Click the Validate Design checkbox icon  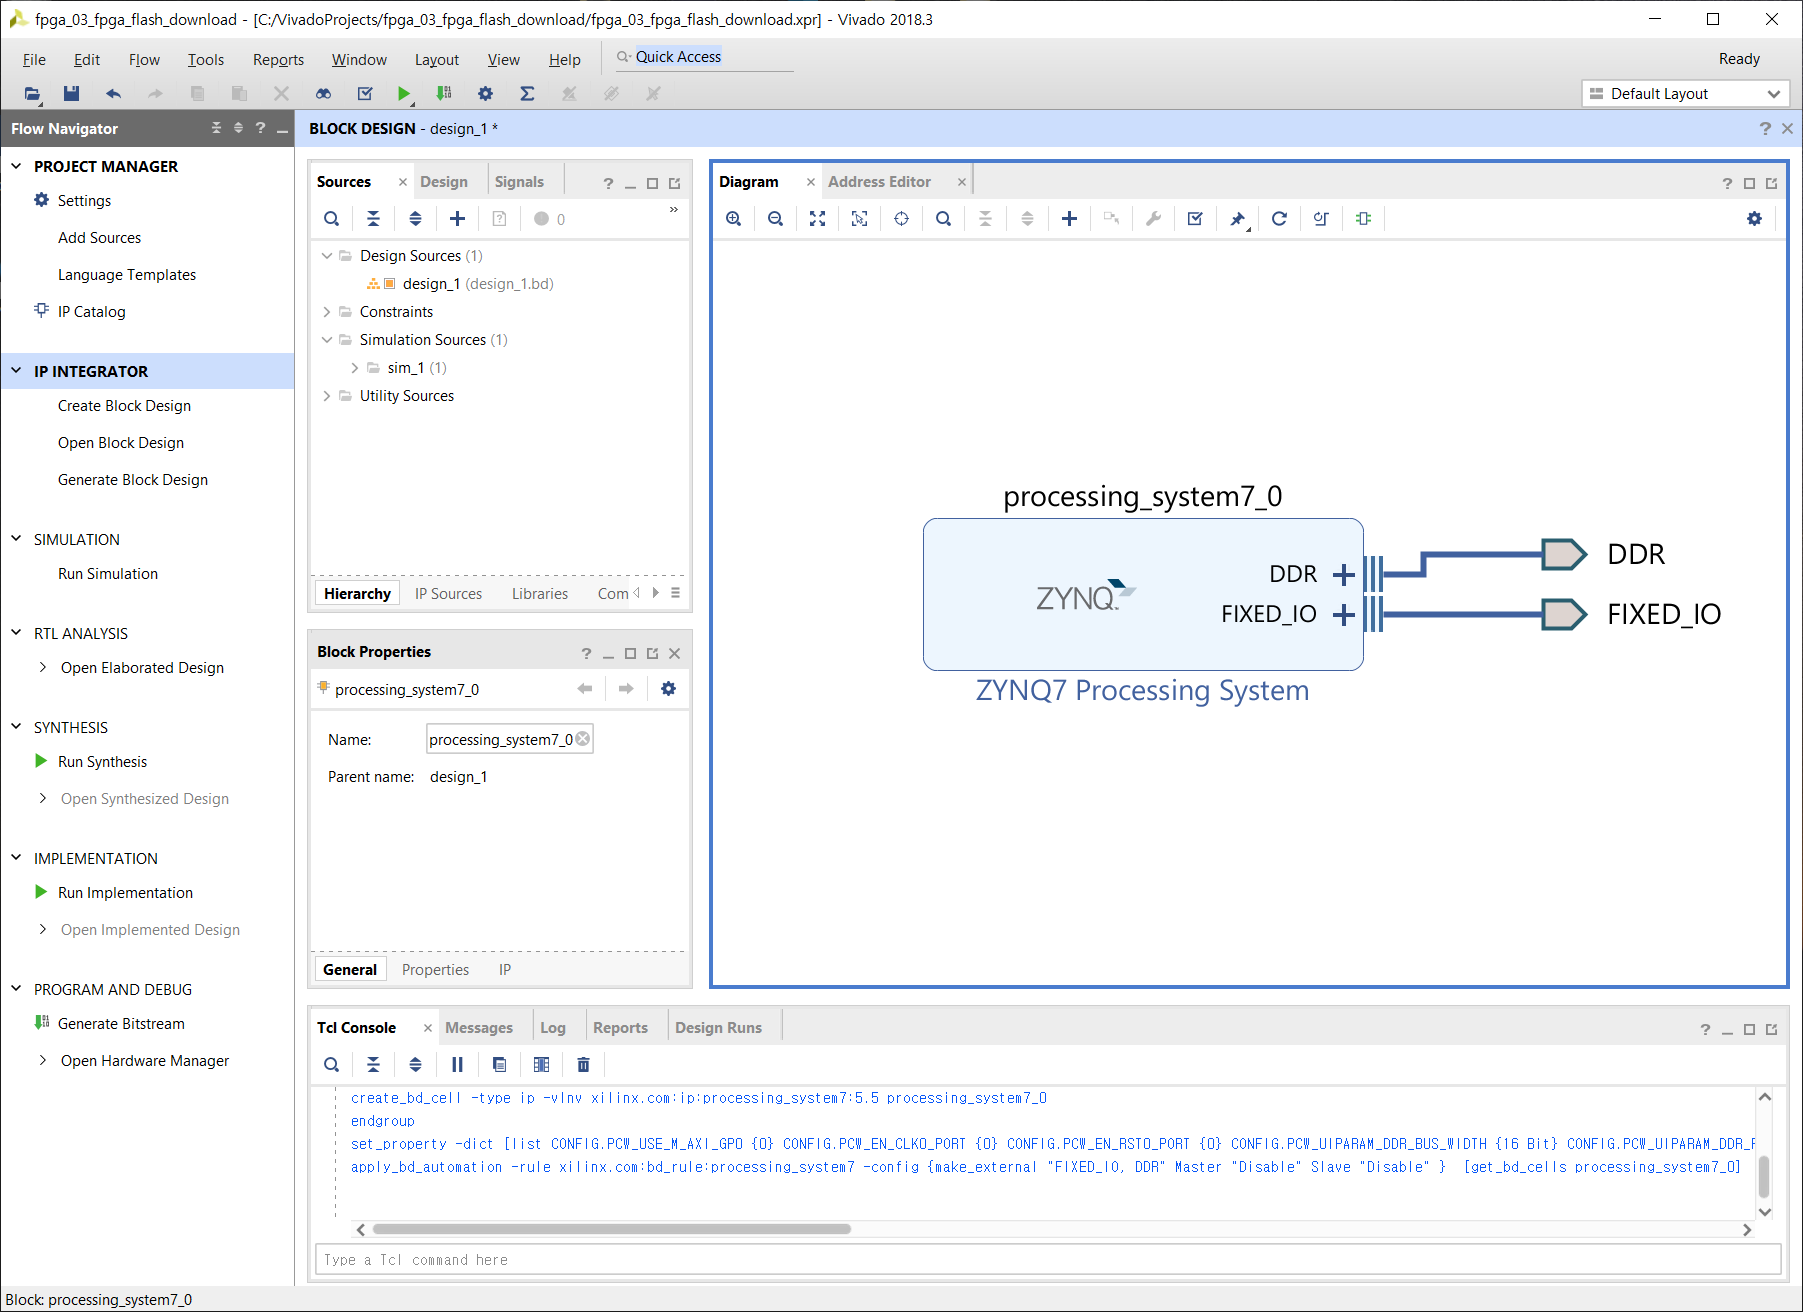tap(1195, 219)
